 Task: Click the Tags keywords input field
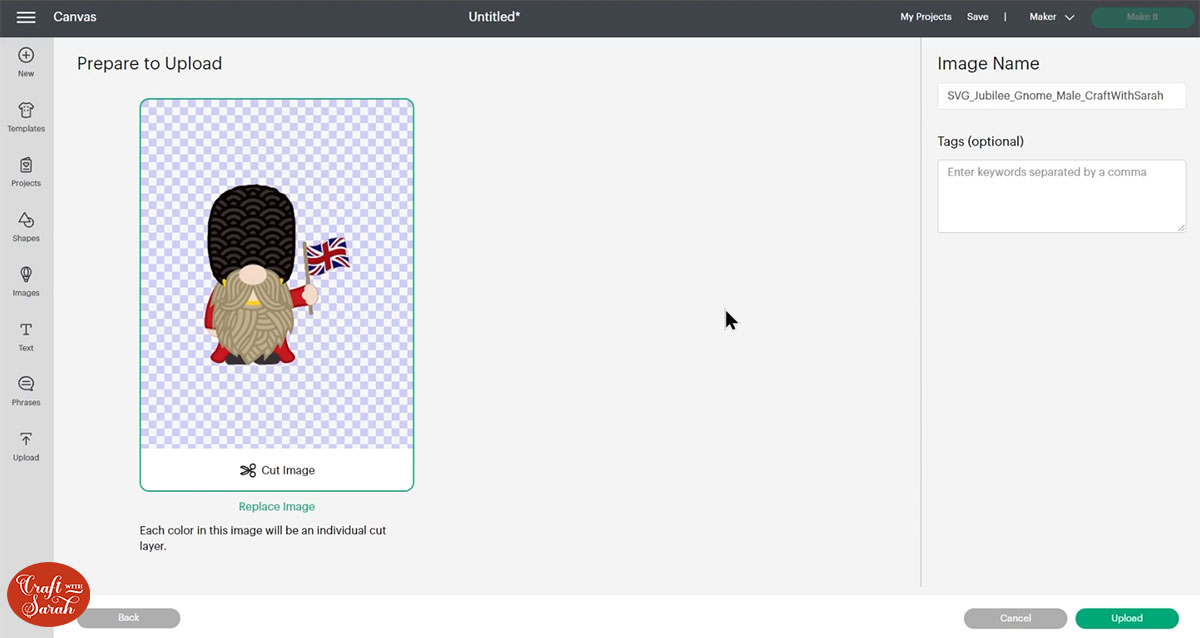(1061, 195)
